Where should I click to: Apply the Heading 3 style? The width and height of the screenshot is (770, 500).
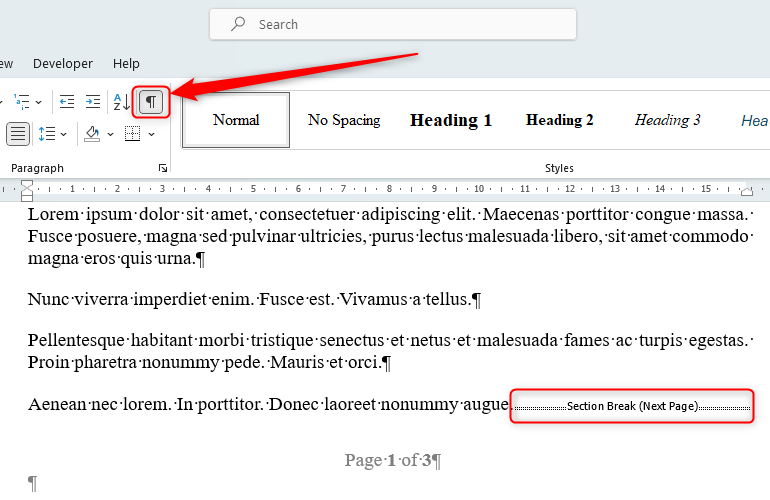click(667, 120)
